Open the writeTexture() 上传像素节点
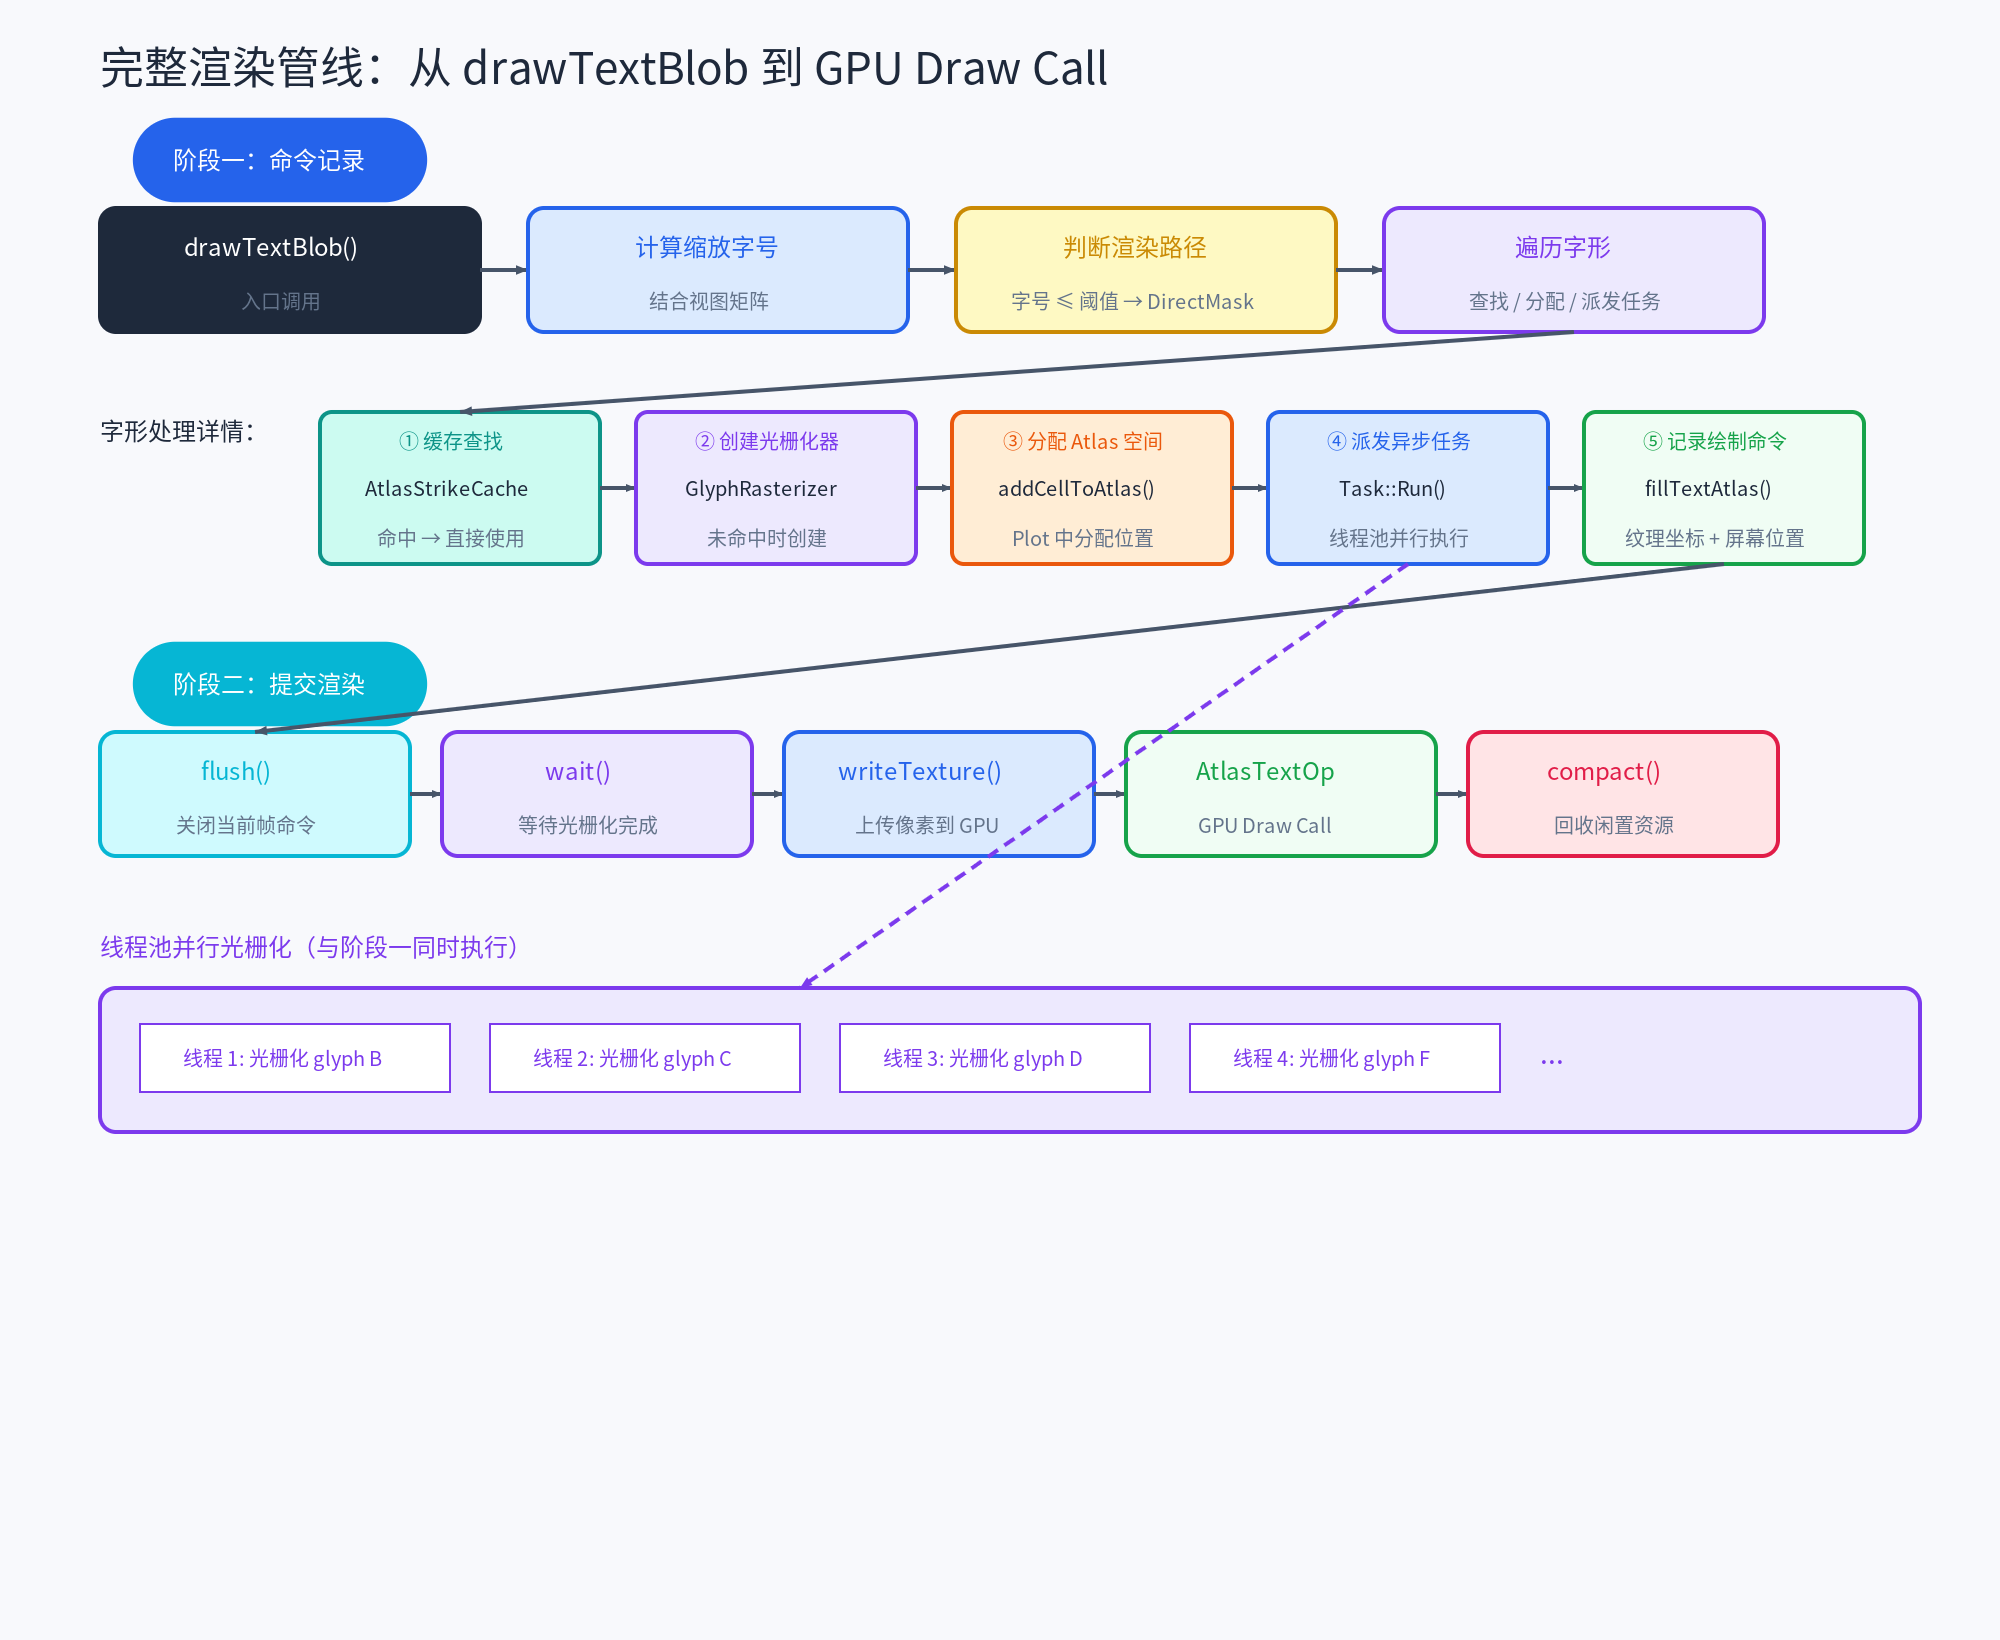Image resolution: width=2000 pixels, height=1640 pixels. 938,794
